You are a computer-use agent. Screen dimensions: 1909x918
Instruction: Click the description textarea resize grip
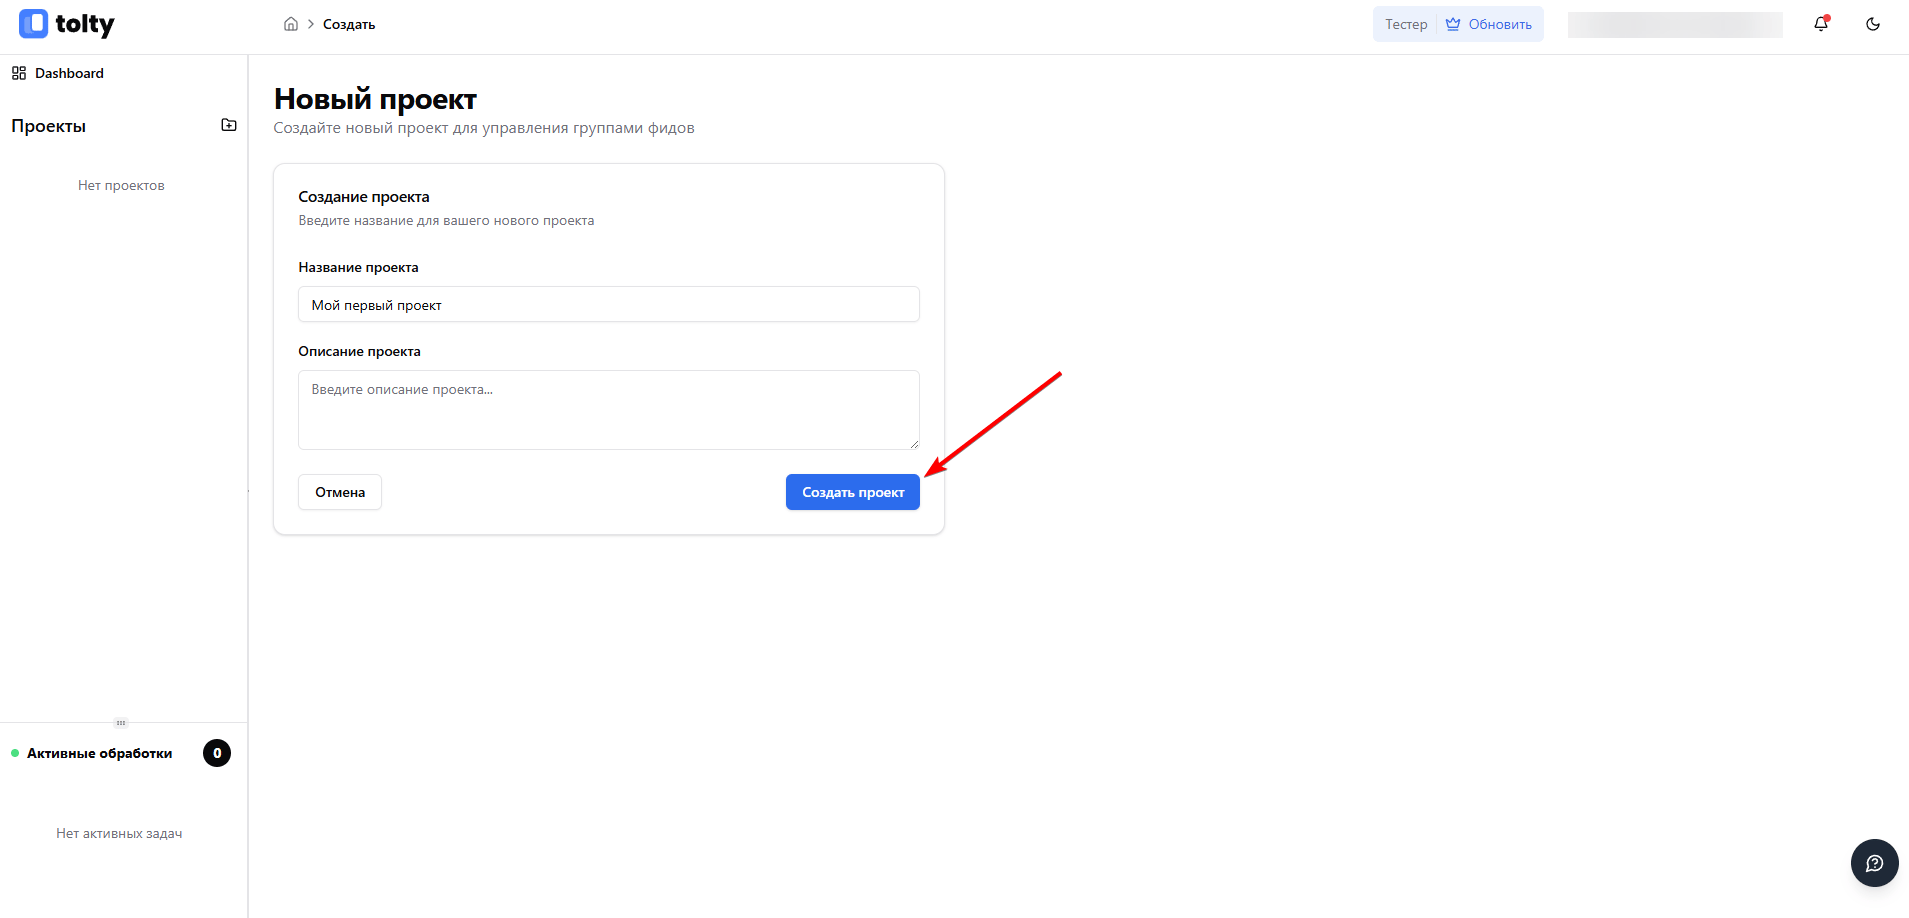point(914,444)
